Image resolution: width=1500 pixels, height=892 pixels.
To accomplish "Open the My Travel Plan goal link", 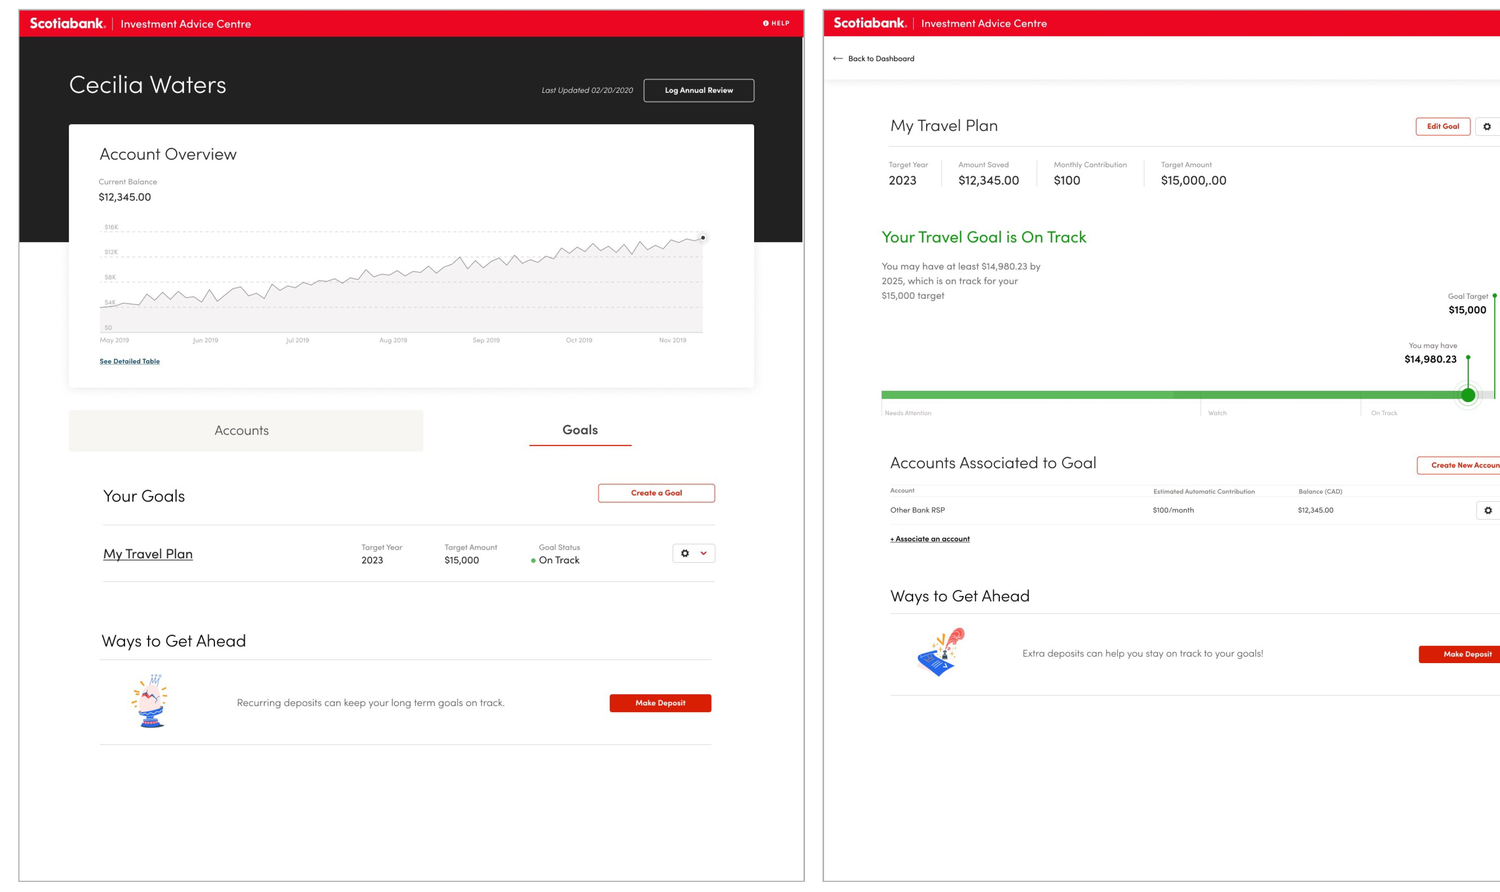I will tap(148, 553).
